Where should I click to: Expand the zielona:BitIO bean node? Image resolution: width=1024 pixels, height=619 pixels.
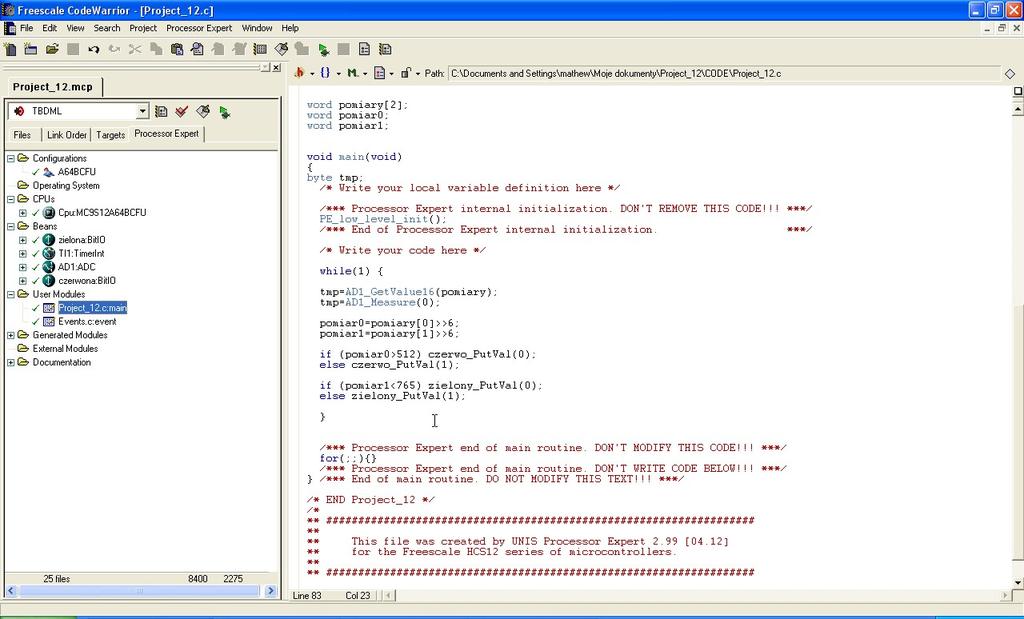[x=23, y=240]
